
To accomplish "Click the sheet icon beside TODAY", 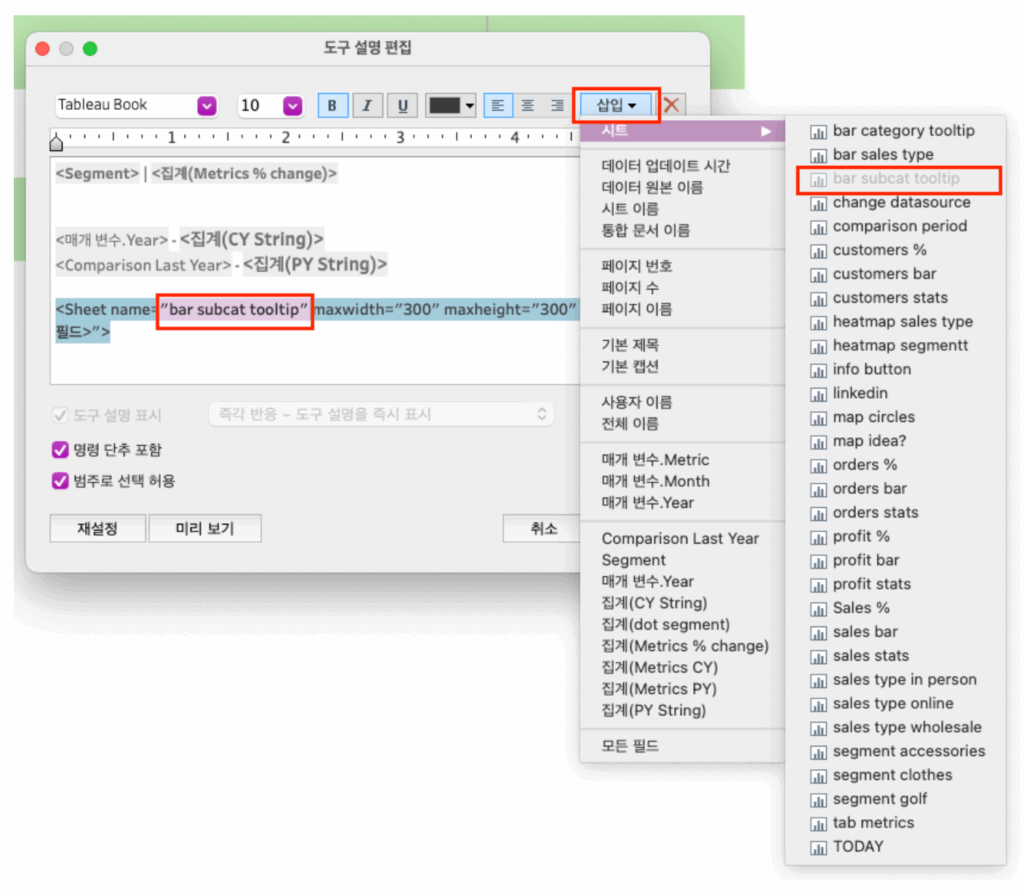I will (x=818, y=847).
